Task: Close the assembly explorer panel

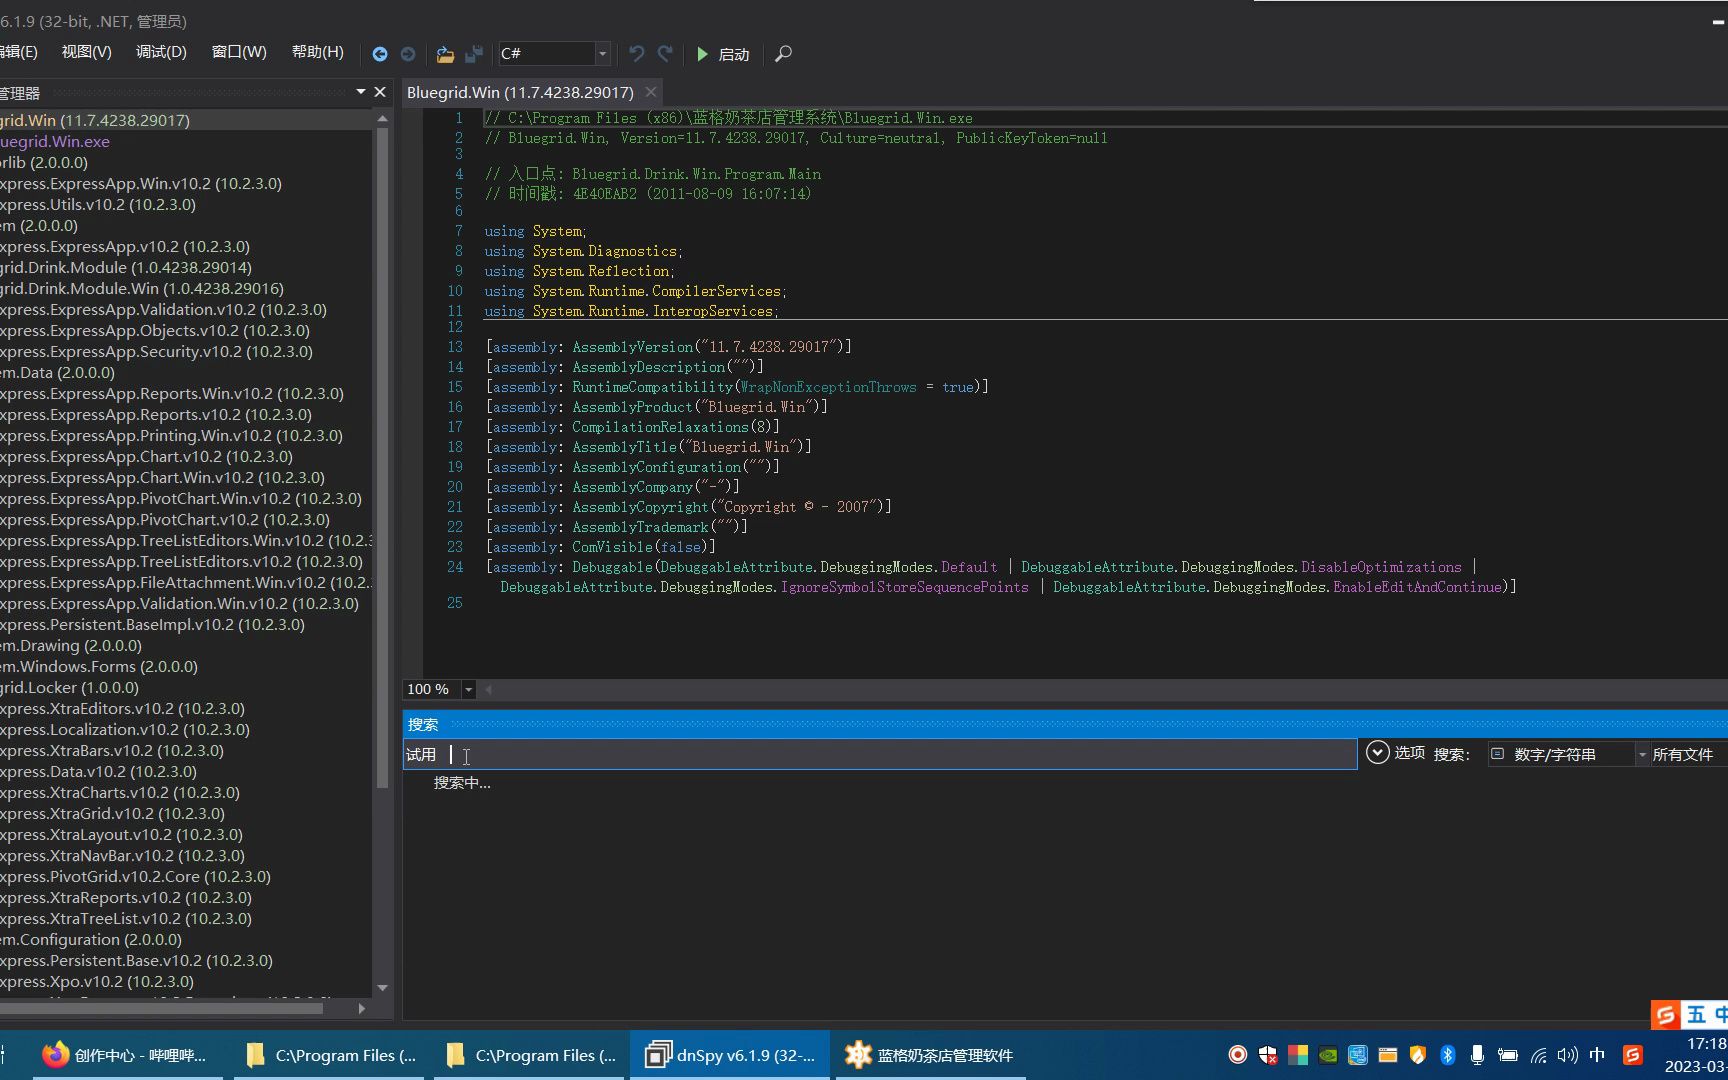Action: [380, 92]
